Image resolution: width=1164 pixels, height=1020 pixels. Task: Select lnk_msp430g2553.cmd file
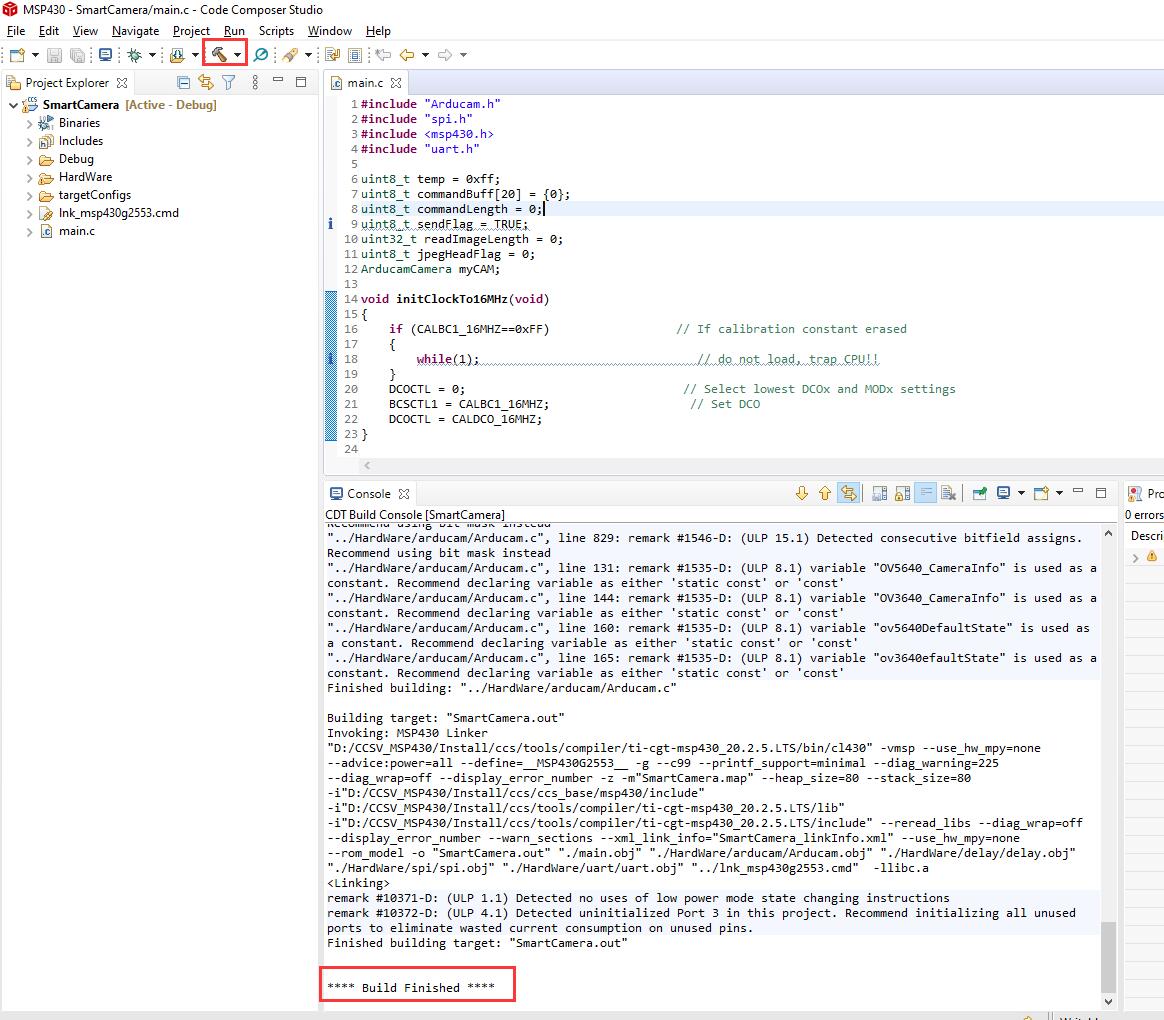click(x=119, y=213)
